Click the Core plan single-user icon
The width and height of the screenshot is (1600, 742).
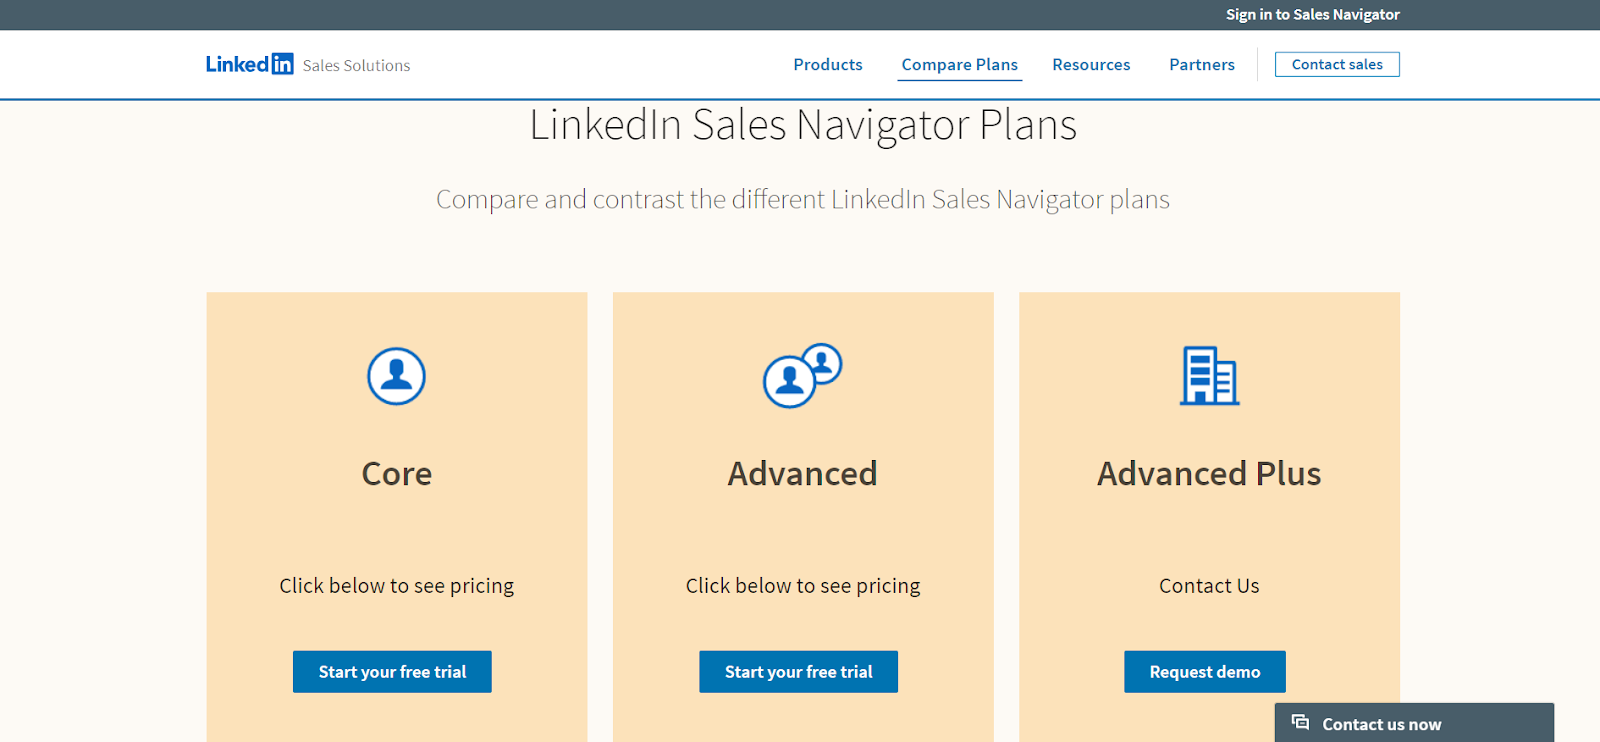point(396,376)
